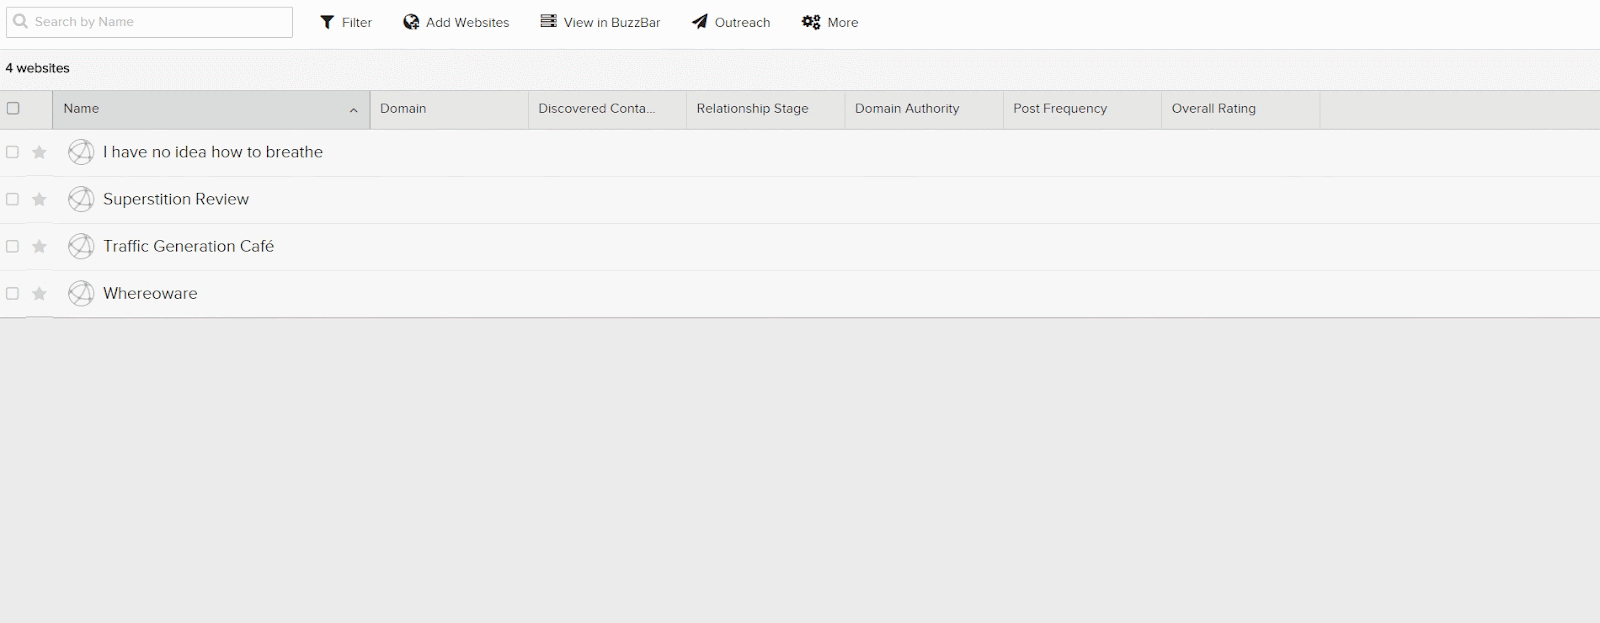Open the Traffic Generation Café entry
The image size is (1600, 623).
pyautogui.click(x=188, y=246)
